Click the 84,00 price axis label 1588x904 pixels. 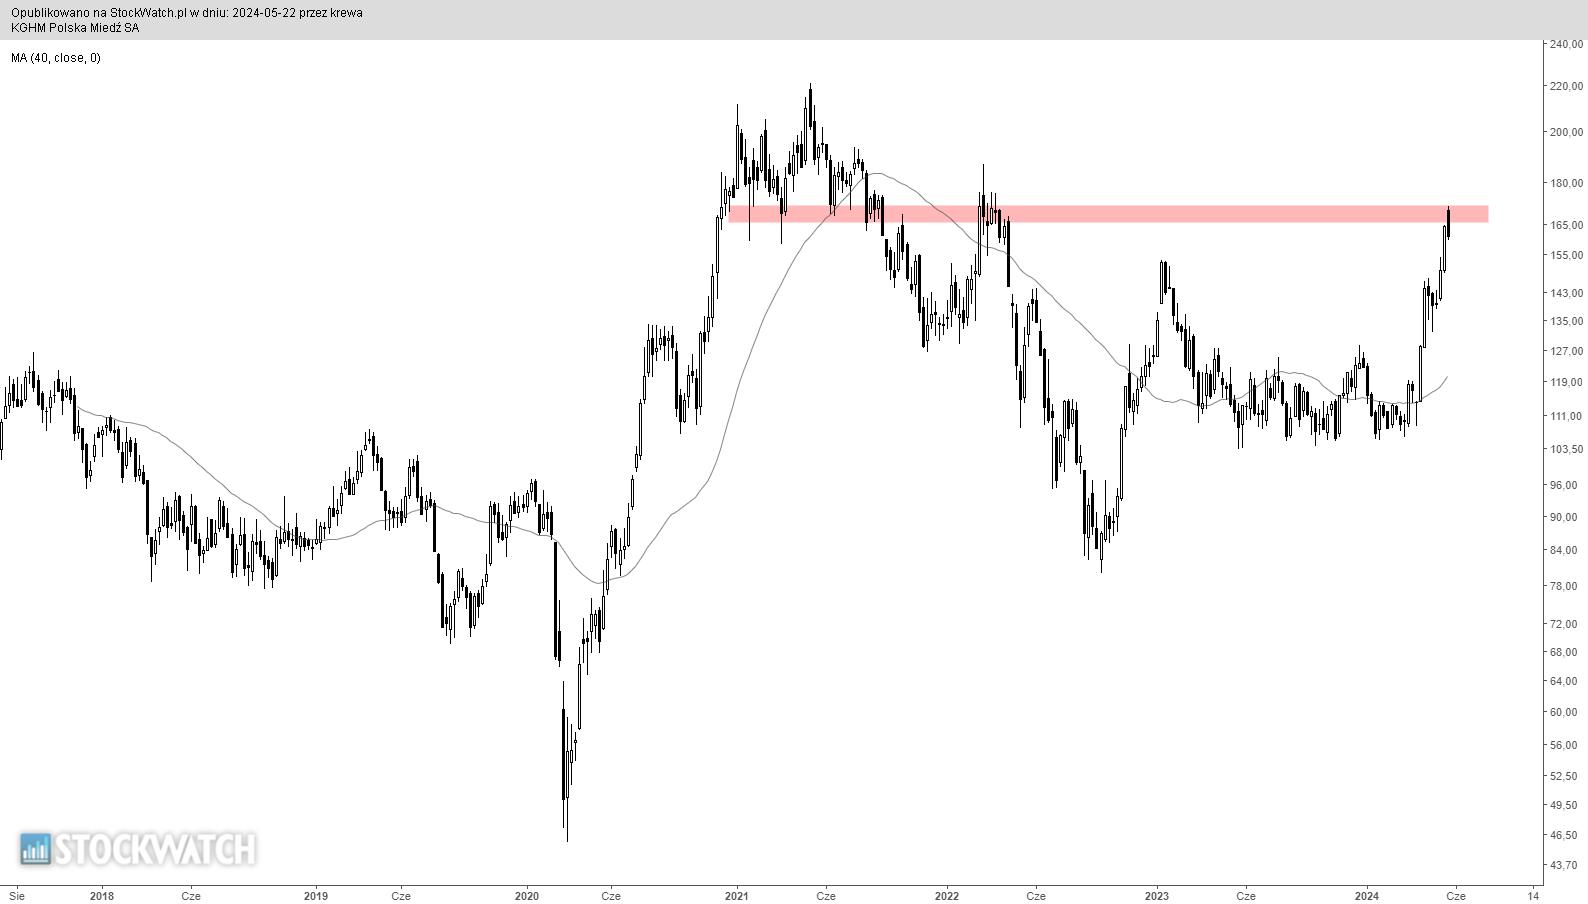pos(1563,550)
